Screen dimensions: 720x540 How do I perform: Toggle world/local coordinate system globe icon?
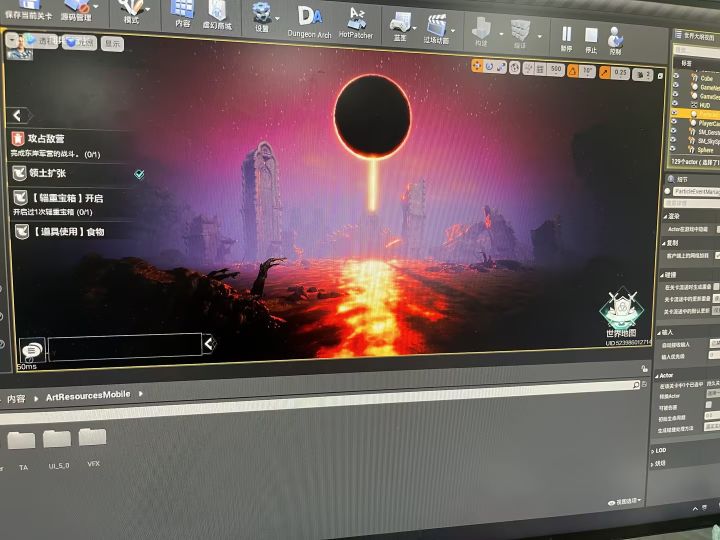(x=515, y=68)
